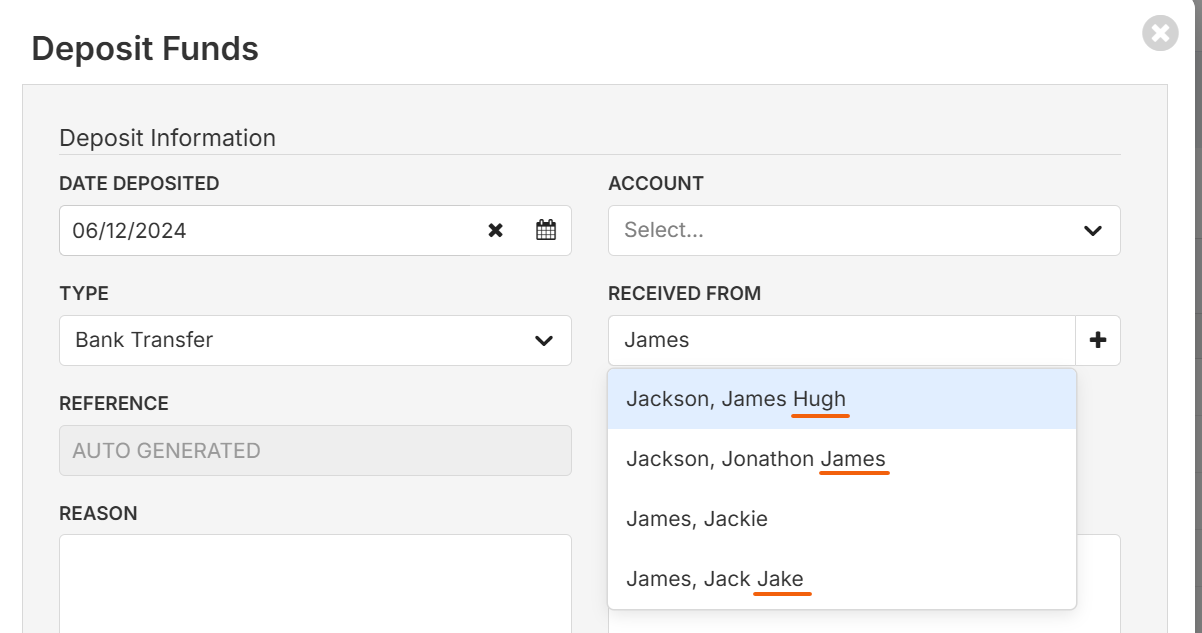The width and height of the screenshot is (1202, 633).
Task: Click the auto generated Reference field
Action: pyautogui.click(x=315, y=450)
